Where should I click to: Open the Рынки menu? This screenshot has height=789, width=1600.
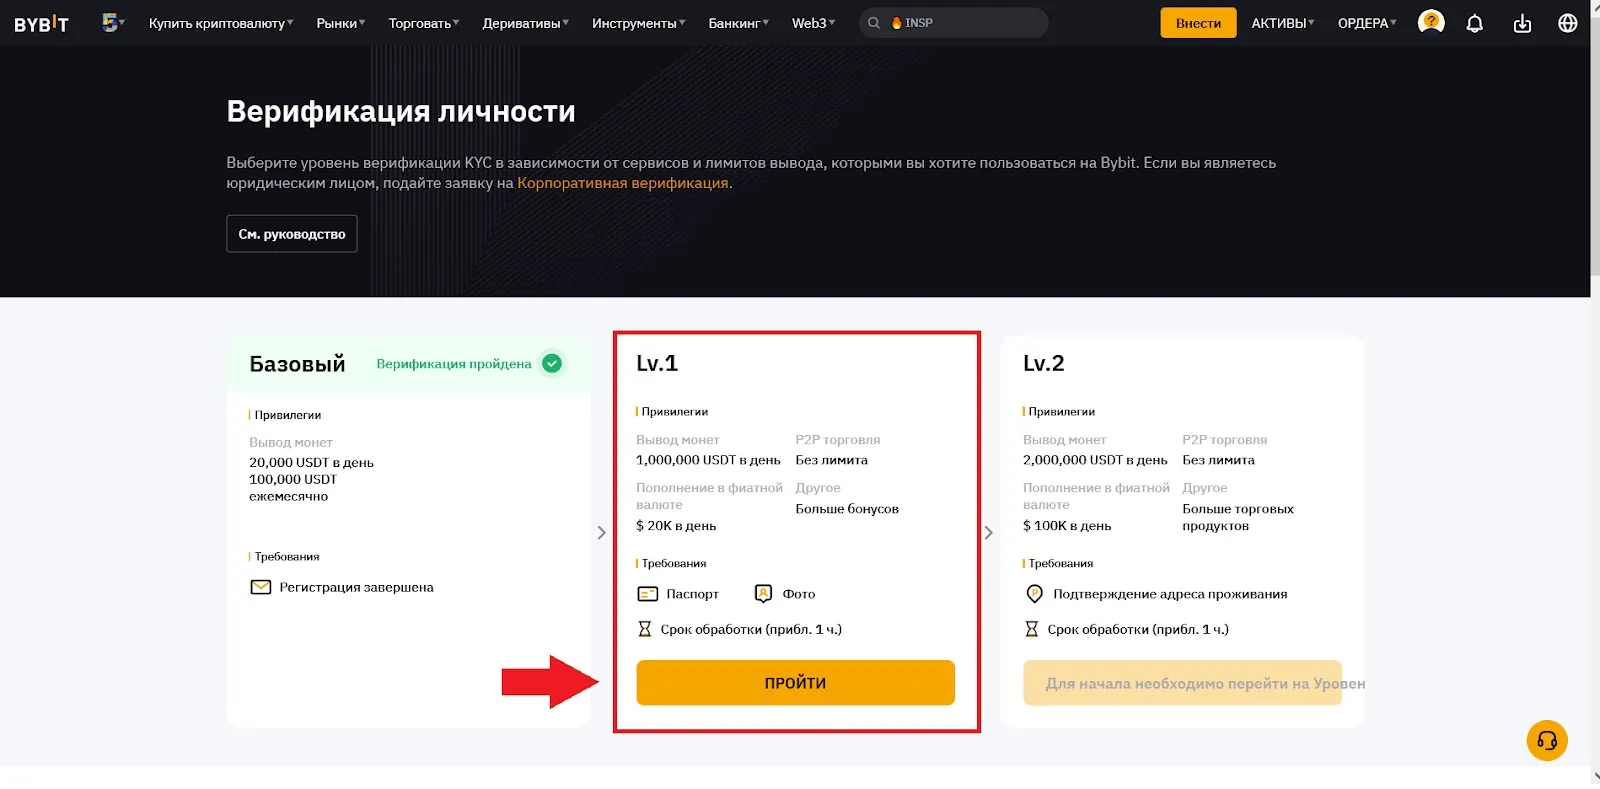coord(340,23)
